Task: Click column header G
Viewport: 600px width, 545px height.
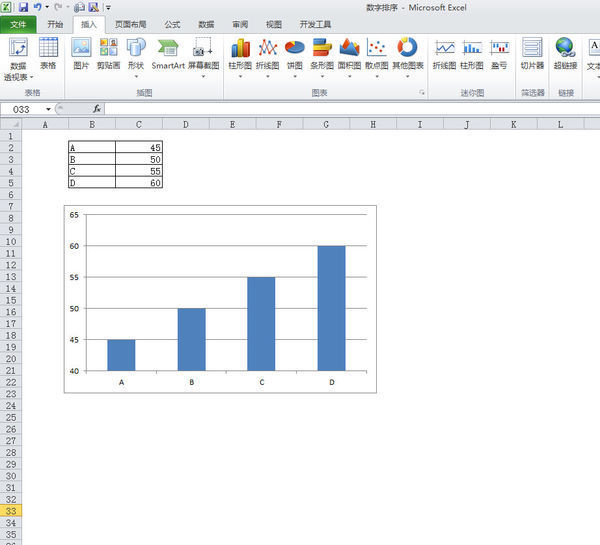Action: point(325,125)
